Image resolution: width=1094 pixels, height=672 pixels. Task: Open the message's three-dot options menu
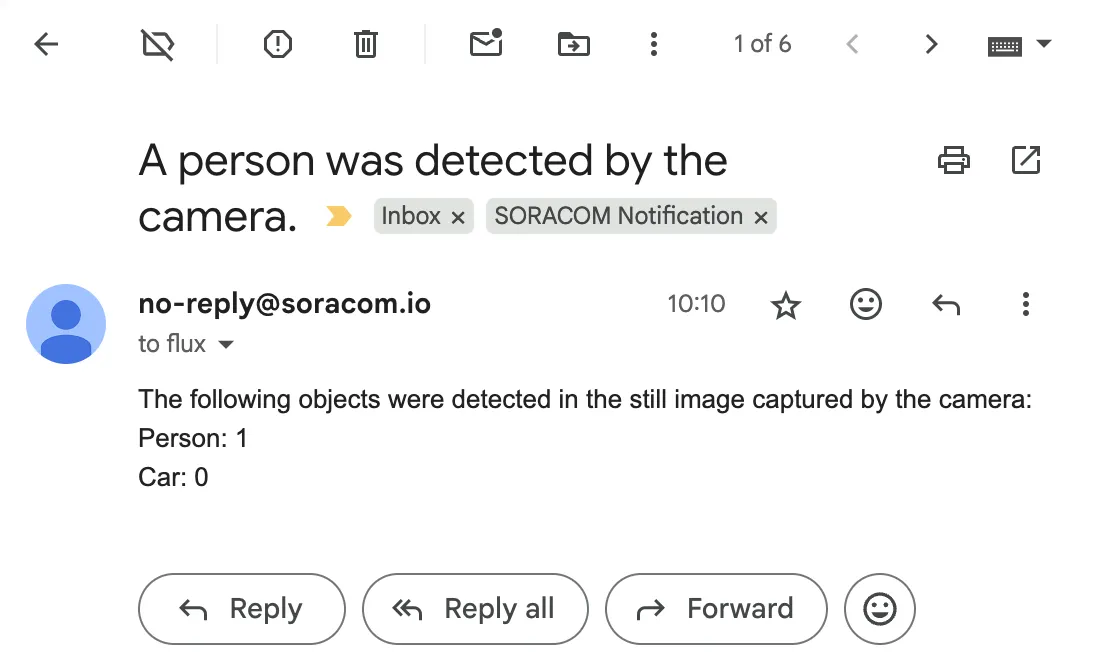coord(1026,304)
